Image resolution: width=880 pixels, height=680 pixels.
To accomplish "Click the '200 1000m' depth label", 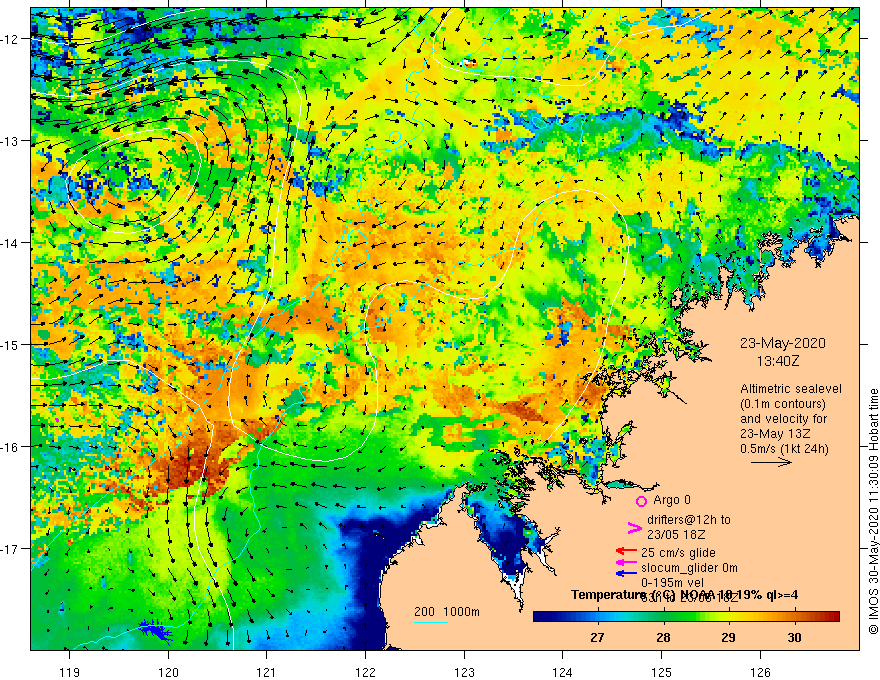I will click(447, 612).
